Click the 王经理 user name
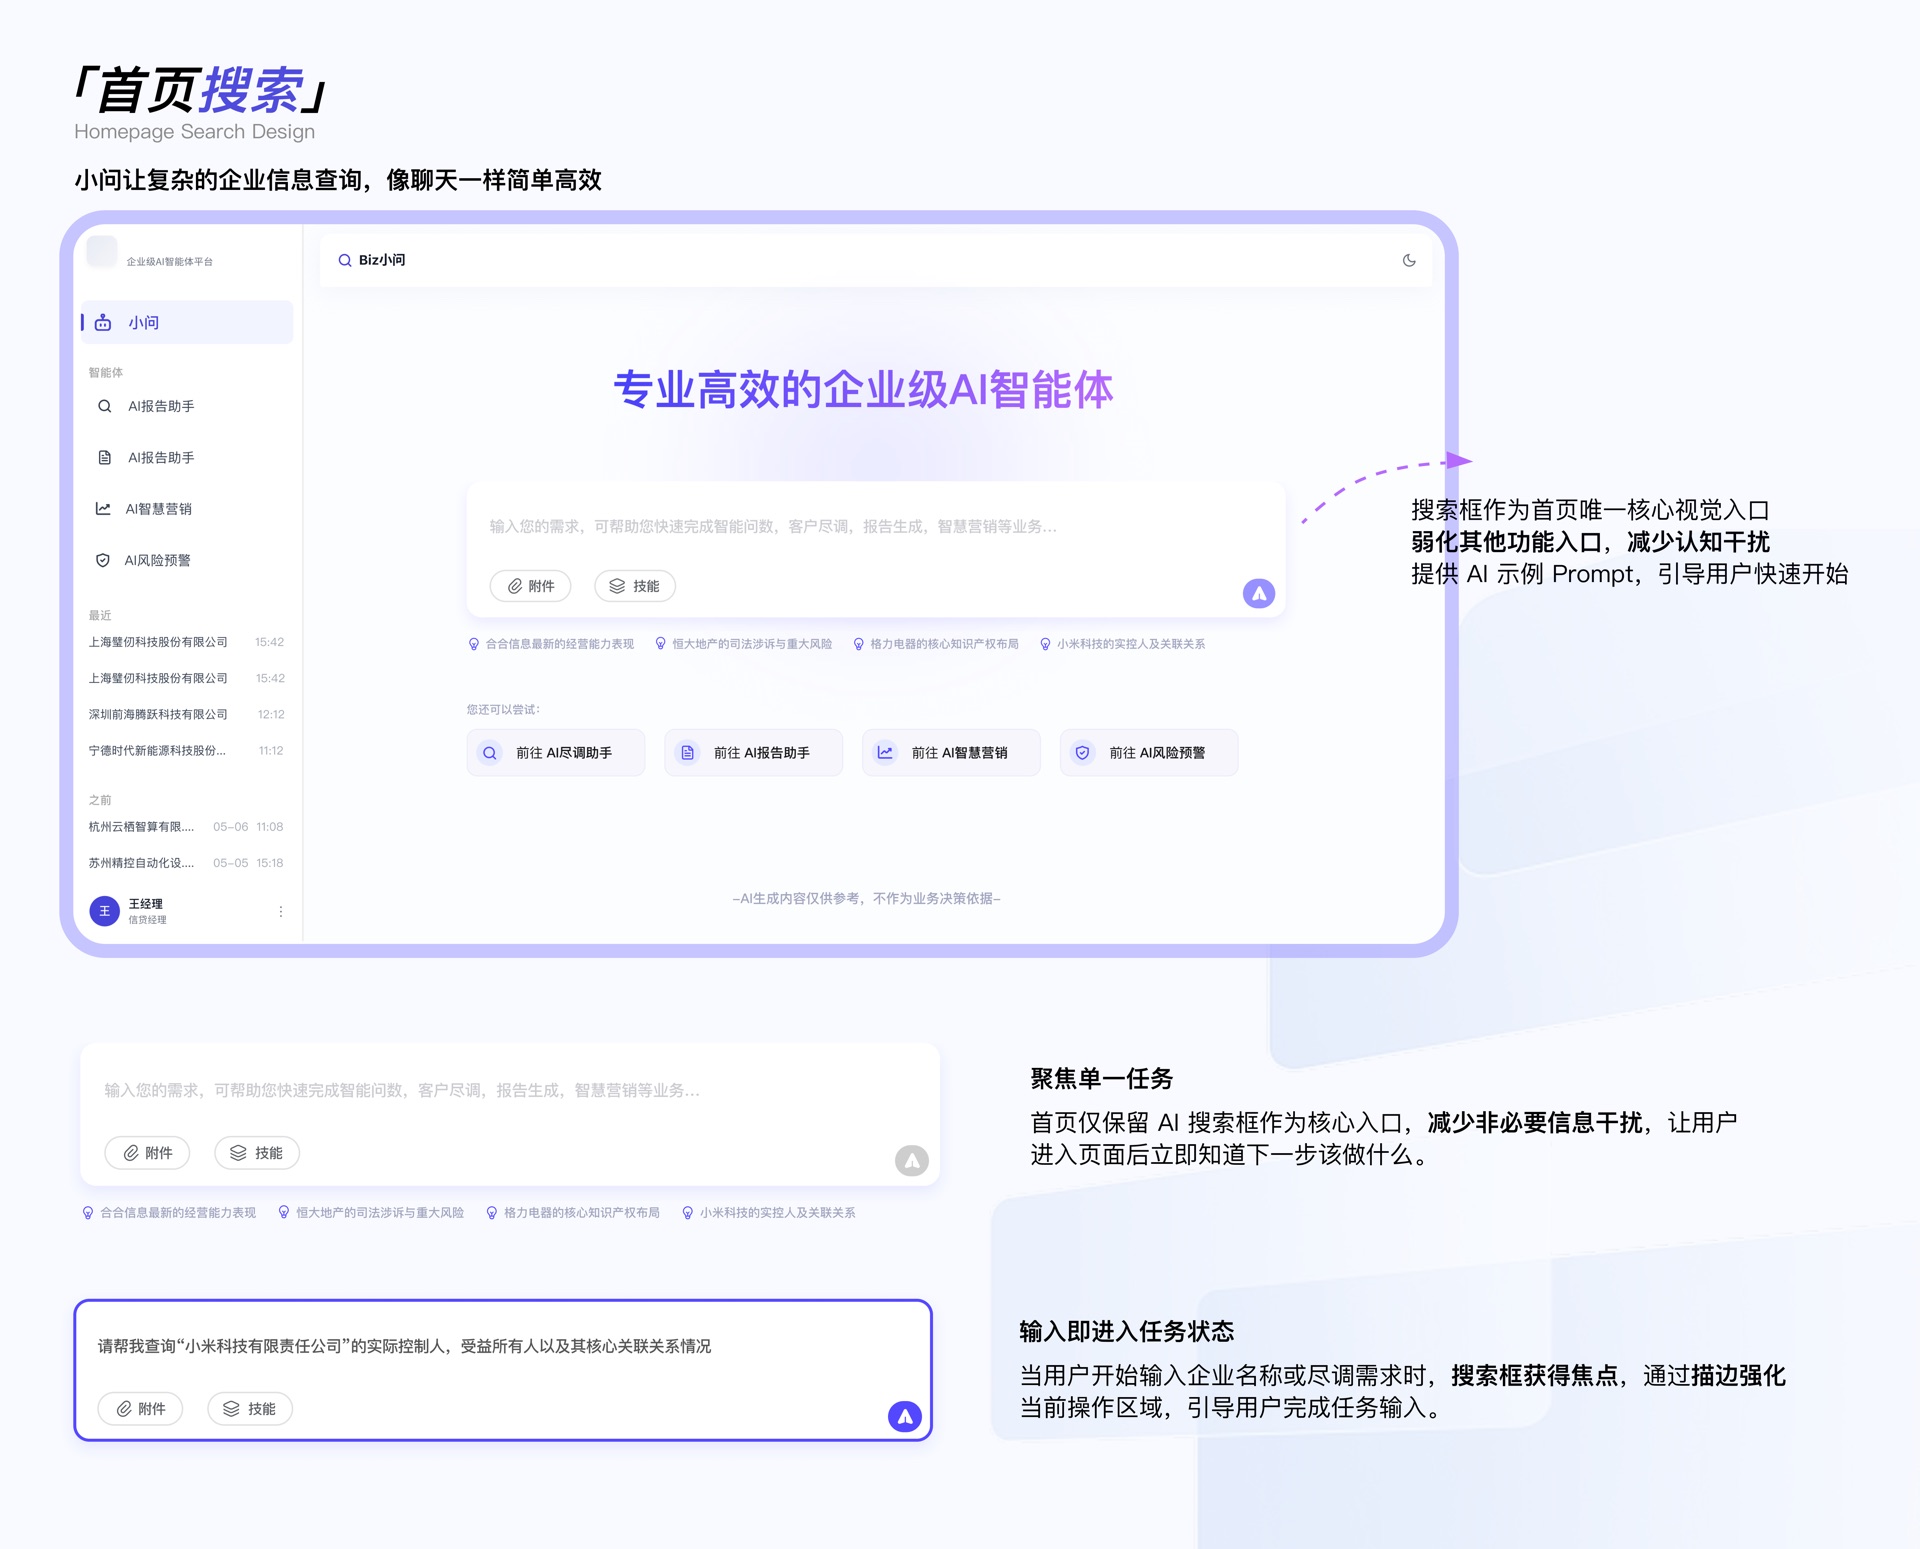This screenshot has width=1920, height=1549. 145,904
